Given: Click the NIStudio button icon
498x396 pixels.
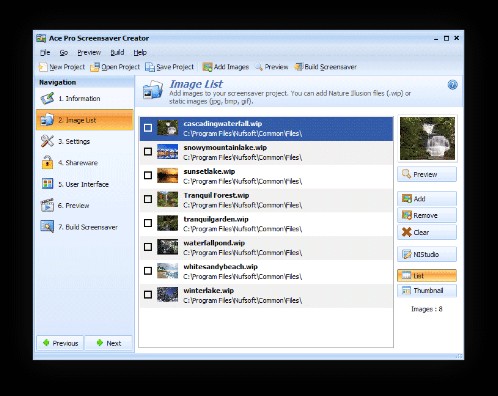Looking at the screenshot, I should tap(407, 254).
